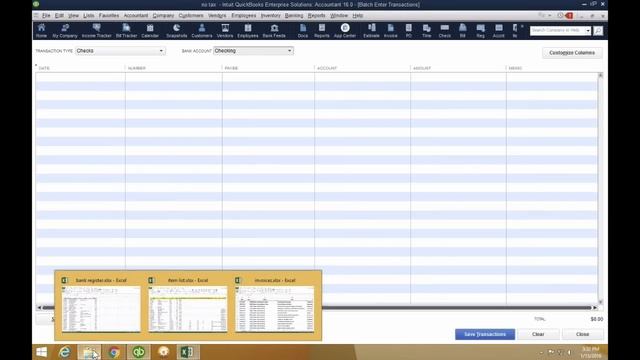Open the Edit menu
The width and height of the screenshot is (640, 360).
coord(59,16)
